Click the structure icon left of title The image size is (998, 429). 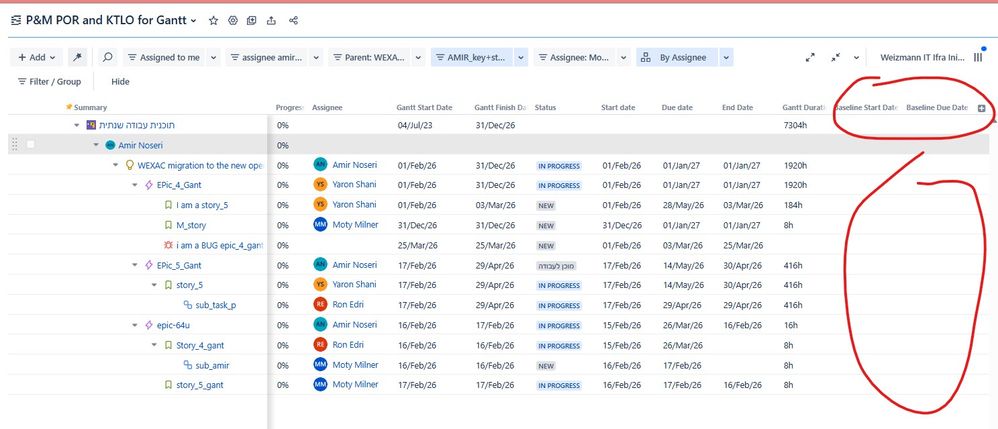16,20
